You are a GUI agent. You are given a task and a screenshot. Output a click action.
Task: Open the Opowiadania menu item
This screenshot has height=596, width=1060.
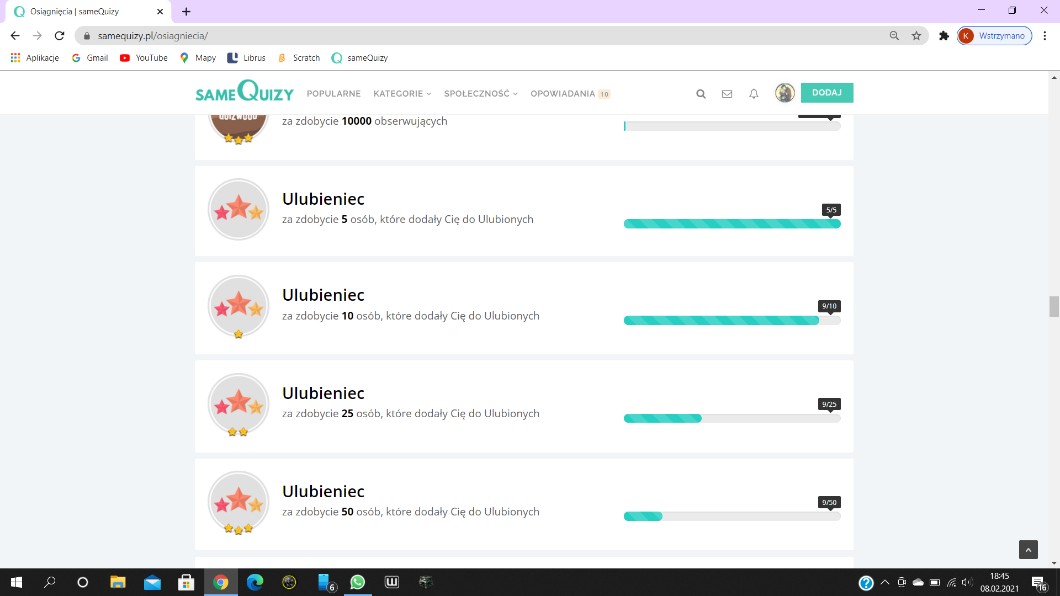(x=563, y=94)
